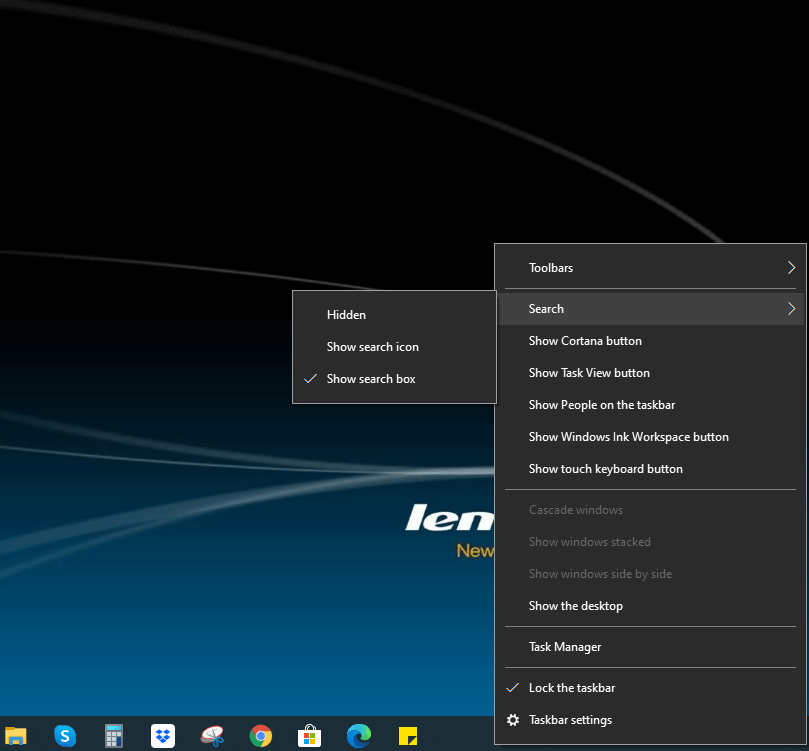Toggle Show Windows Ink Workspace button
The image size is (809, 751).
point(650,437)
